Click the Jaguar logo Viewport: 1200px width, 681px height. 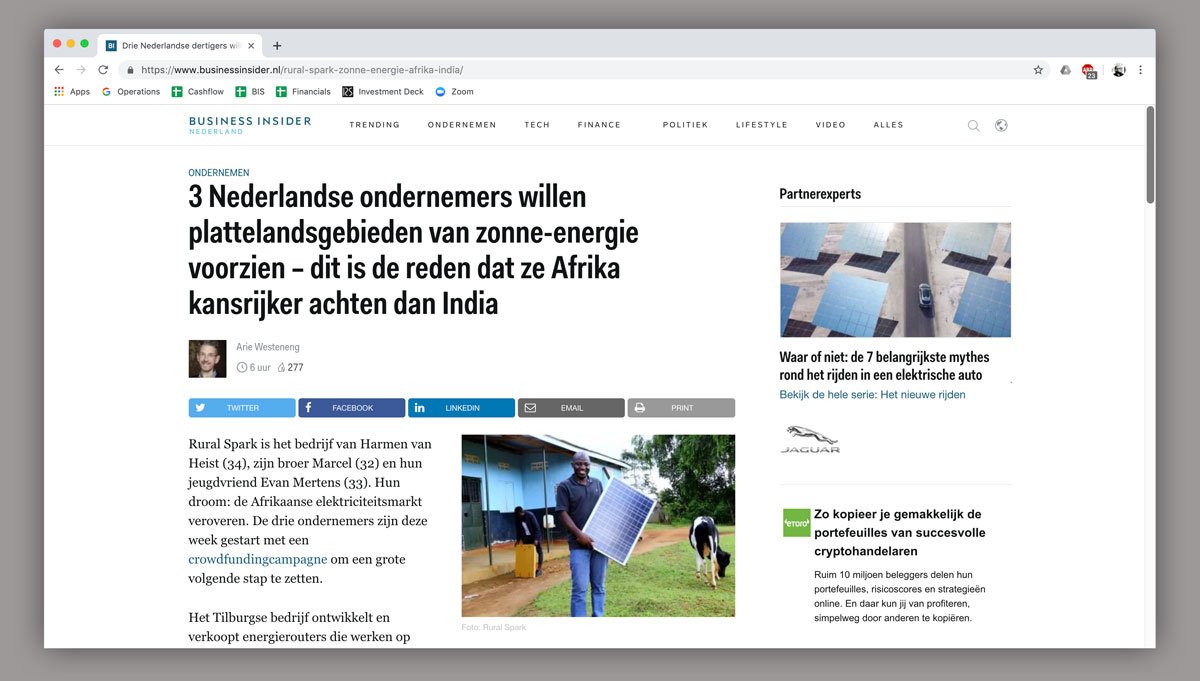[x=810, y=439]
